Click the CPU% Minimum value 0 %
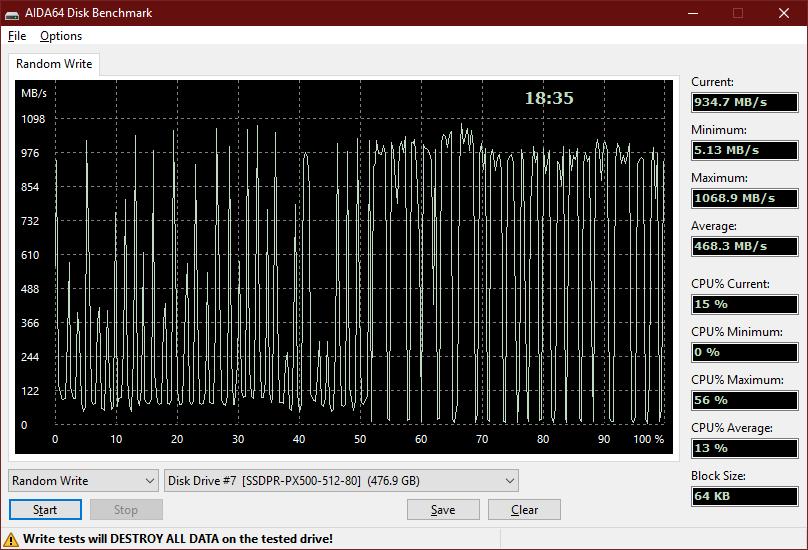The height and width of the screenshot is (550, 808). (745, 352)
